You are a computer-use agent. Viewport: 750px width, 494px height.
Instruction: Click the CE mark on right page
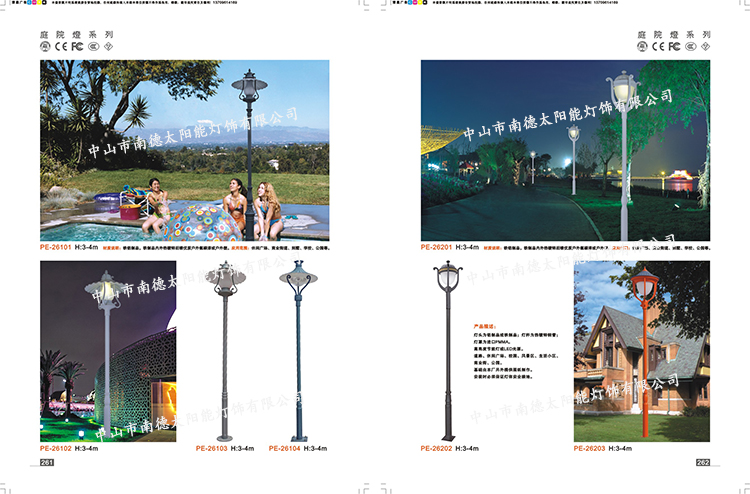click(659, 46)
